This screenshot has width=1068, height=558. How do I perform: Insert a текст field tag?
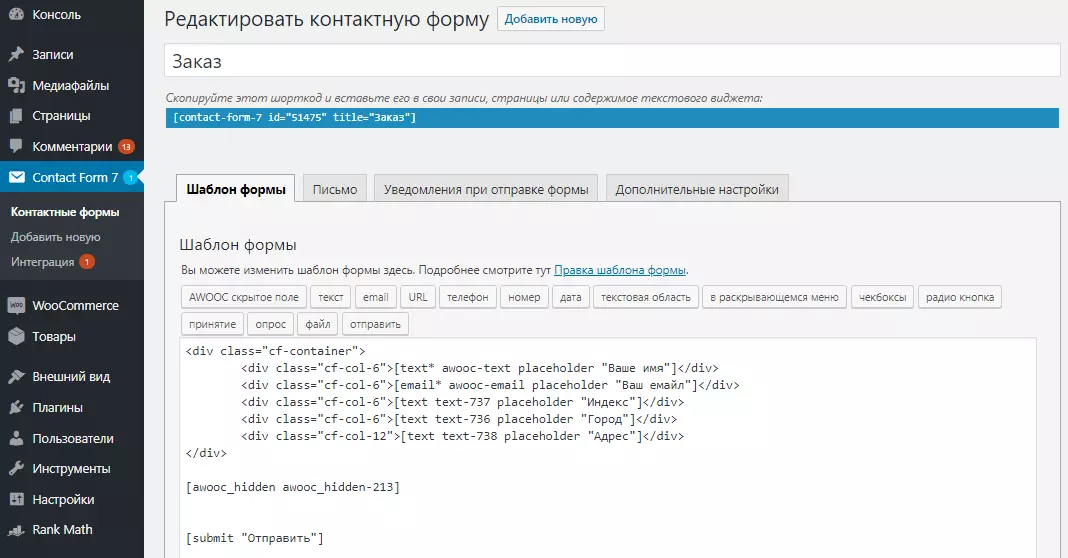pos(330,297)
